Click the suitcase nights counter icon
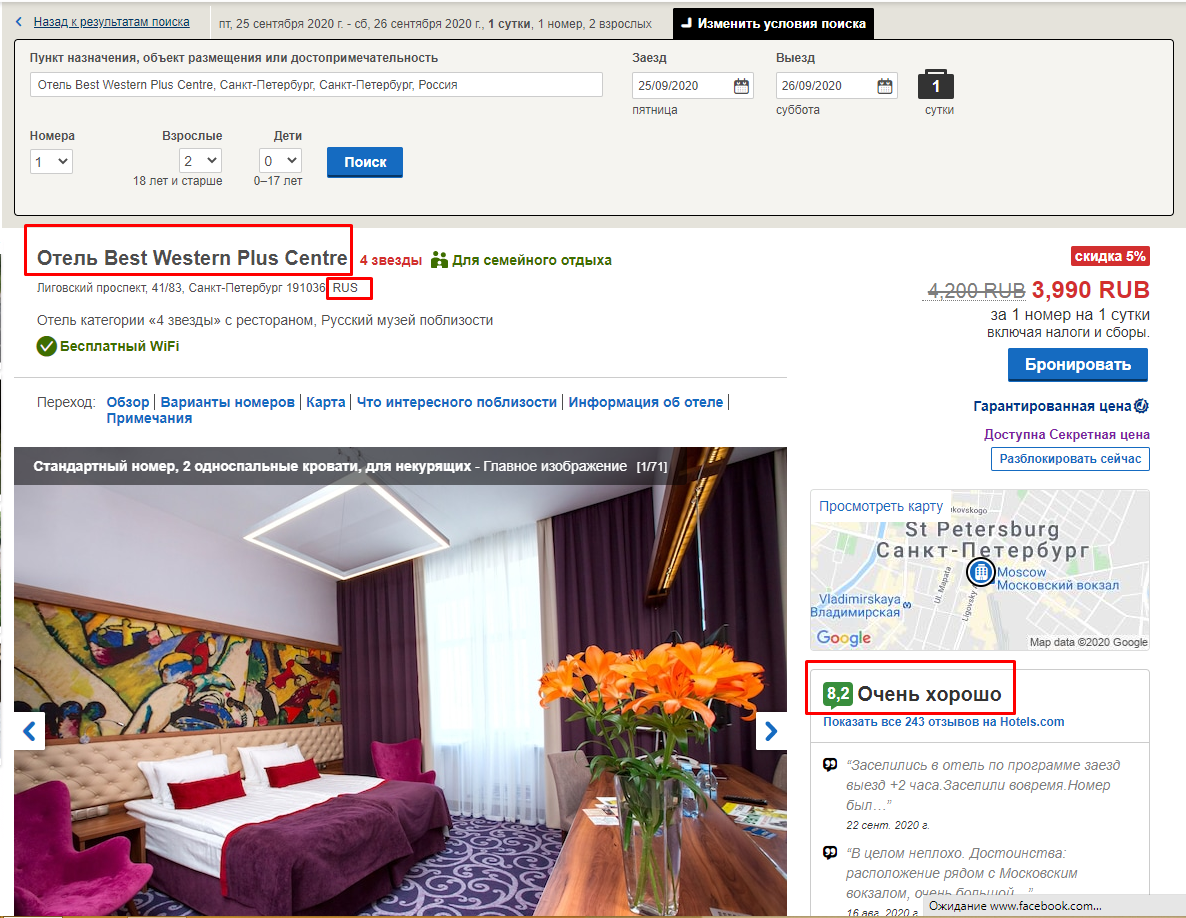 click(936, 85)
